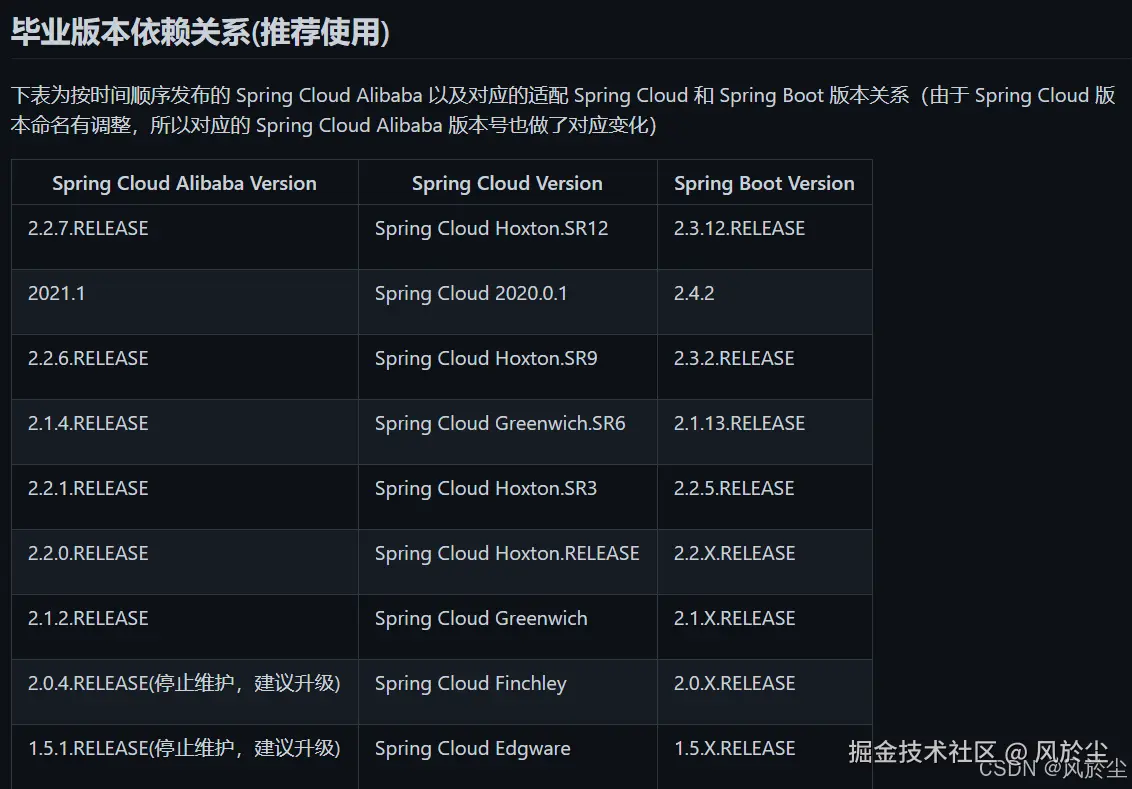Select the Spring Cloud Hoxton.SR12 cell

pyautogui.click(x=491, y=229)
